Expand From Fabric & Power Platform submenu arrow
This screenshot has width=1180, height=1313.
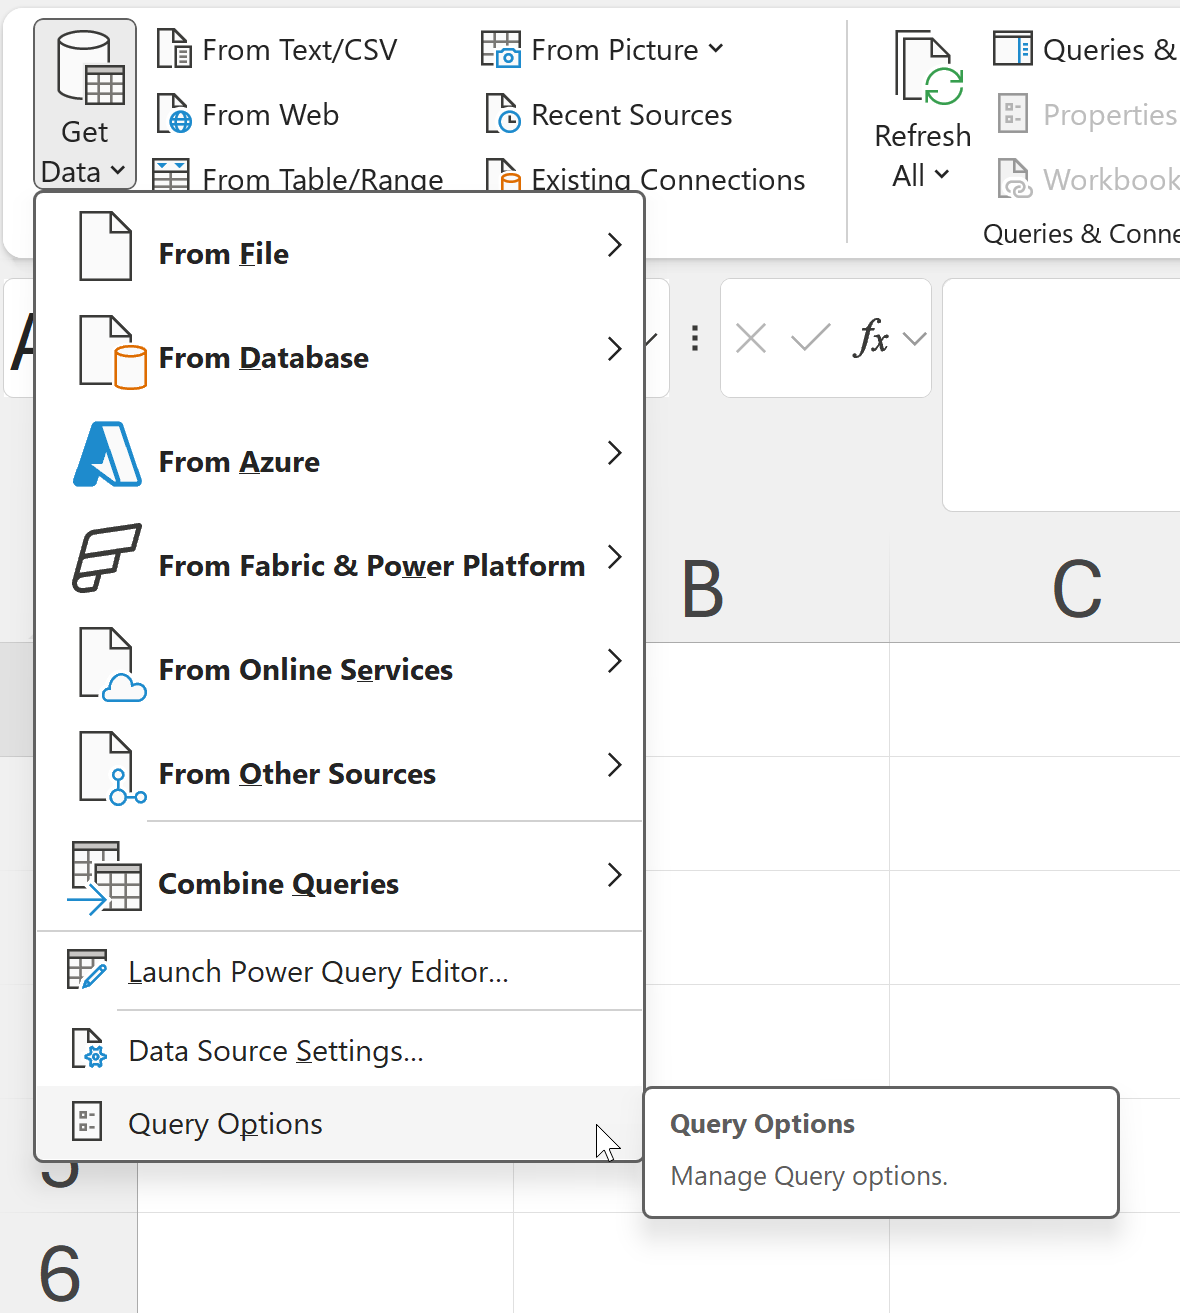coord(615,557)
